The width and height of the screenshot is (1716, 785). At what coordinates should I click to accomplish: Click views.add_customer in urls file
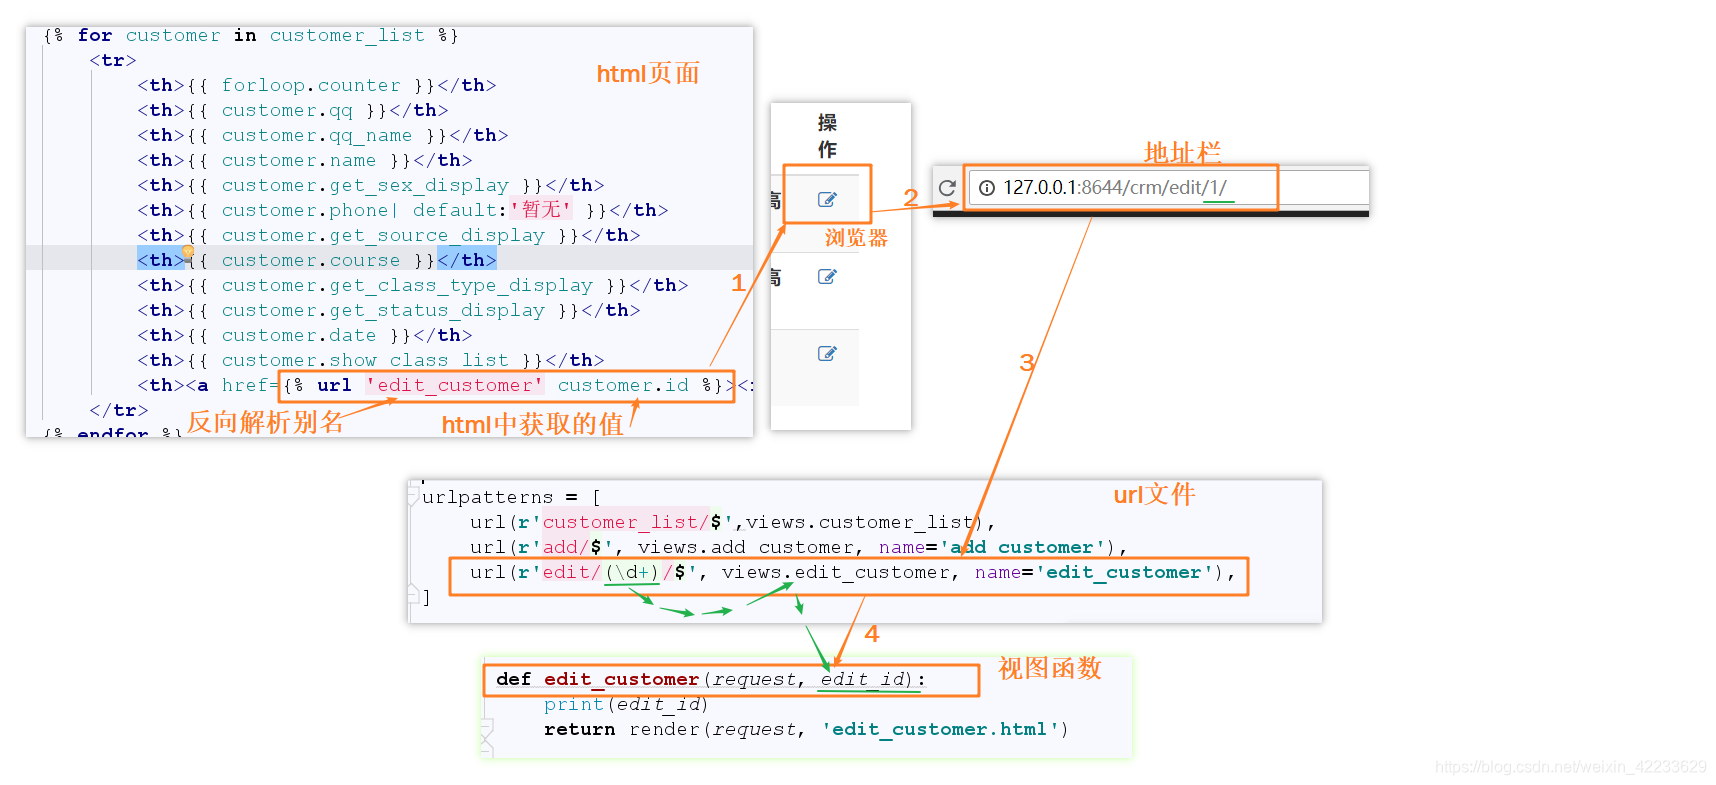click(746, 547)
